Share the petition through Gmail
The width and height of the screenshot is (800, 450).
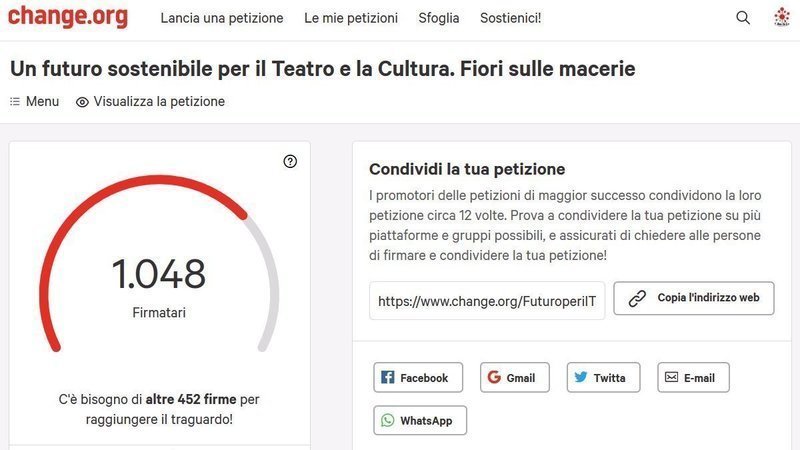pos(515,378)
